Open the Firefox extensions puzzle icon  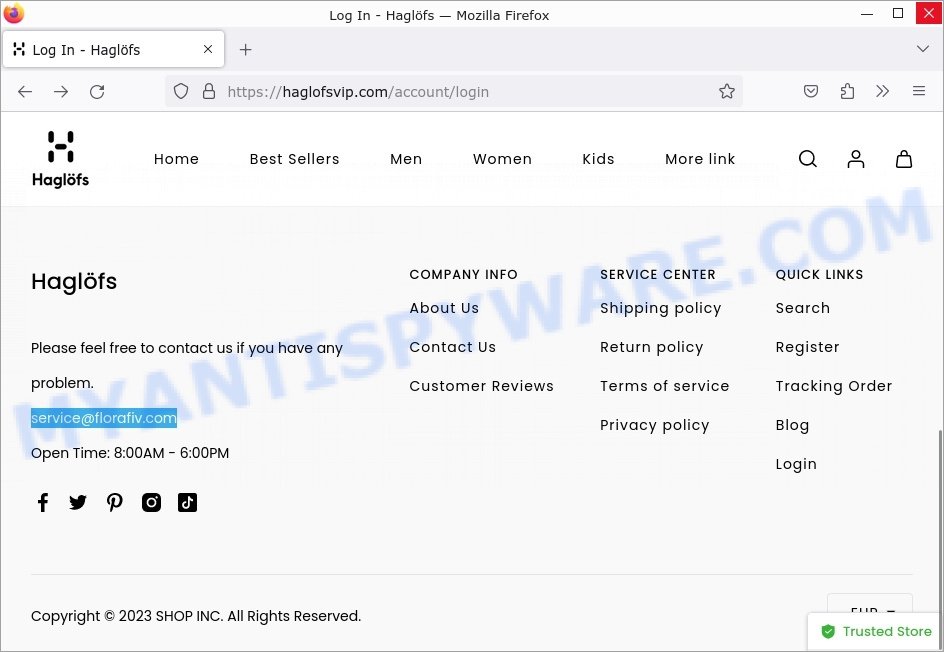coord(847,92)
